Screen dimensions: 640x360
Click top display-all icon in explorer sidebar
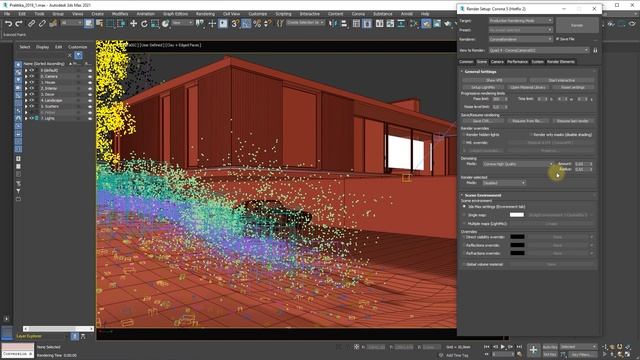[x=18, y=64]
